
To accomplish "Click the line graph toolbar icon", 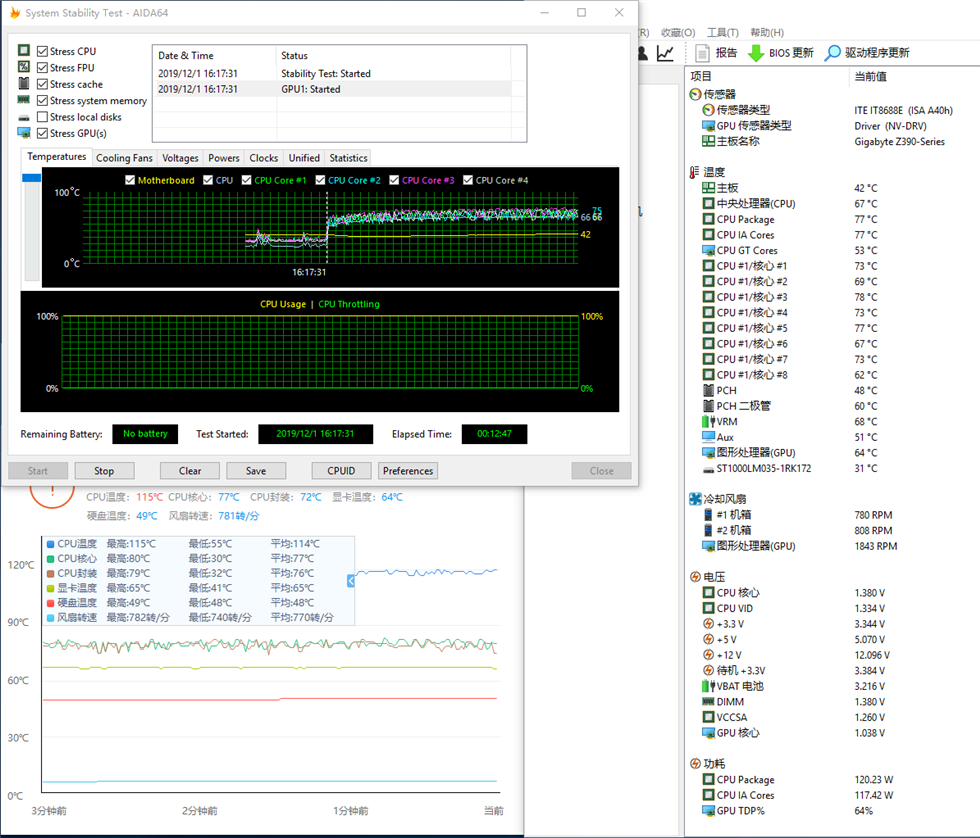I will pyautogui.click(x=665, y=53).
